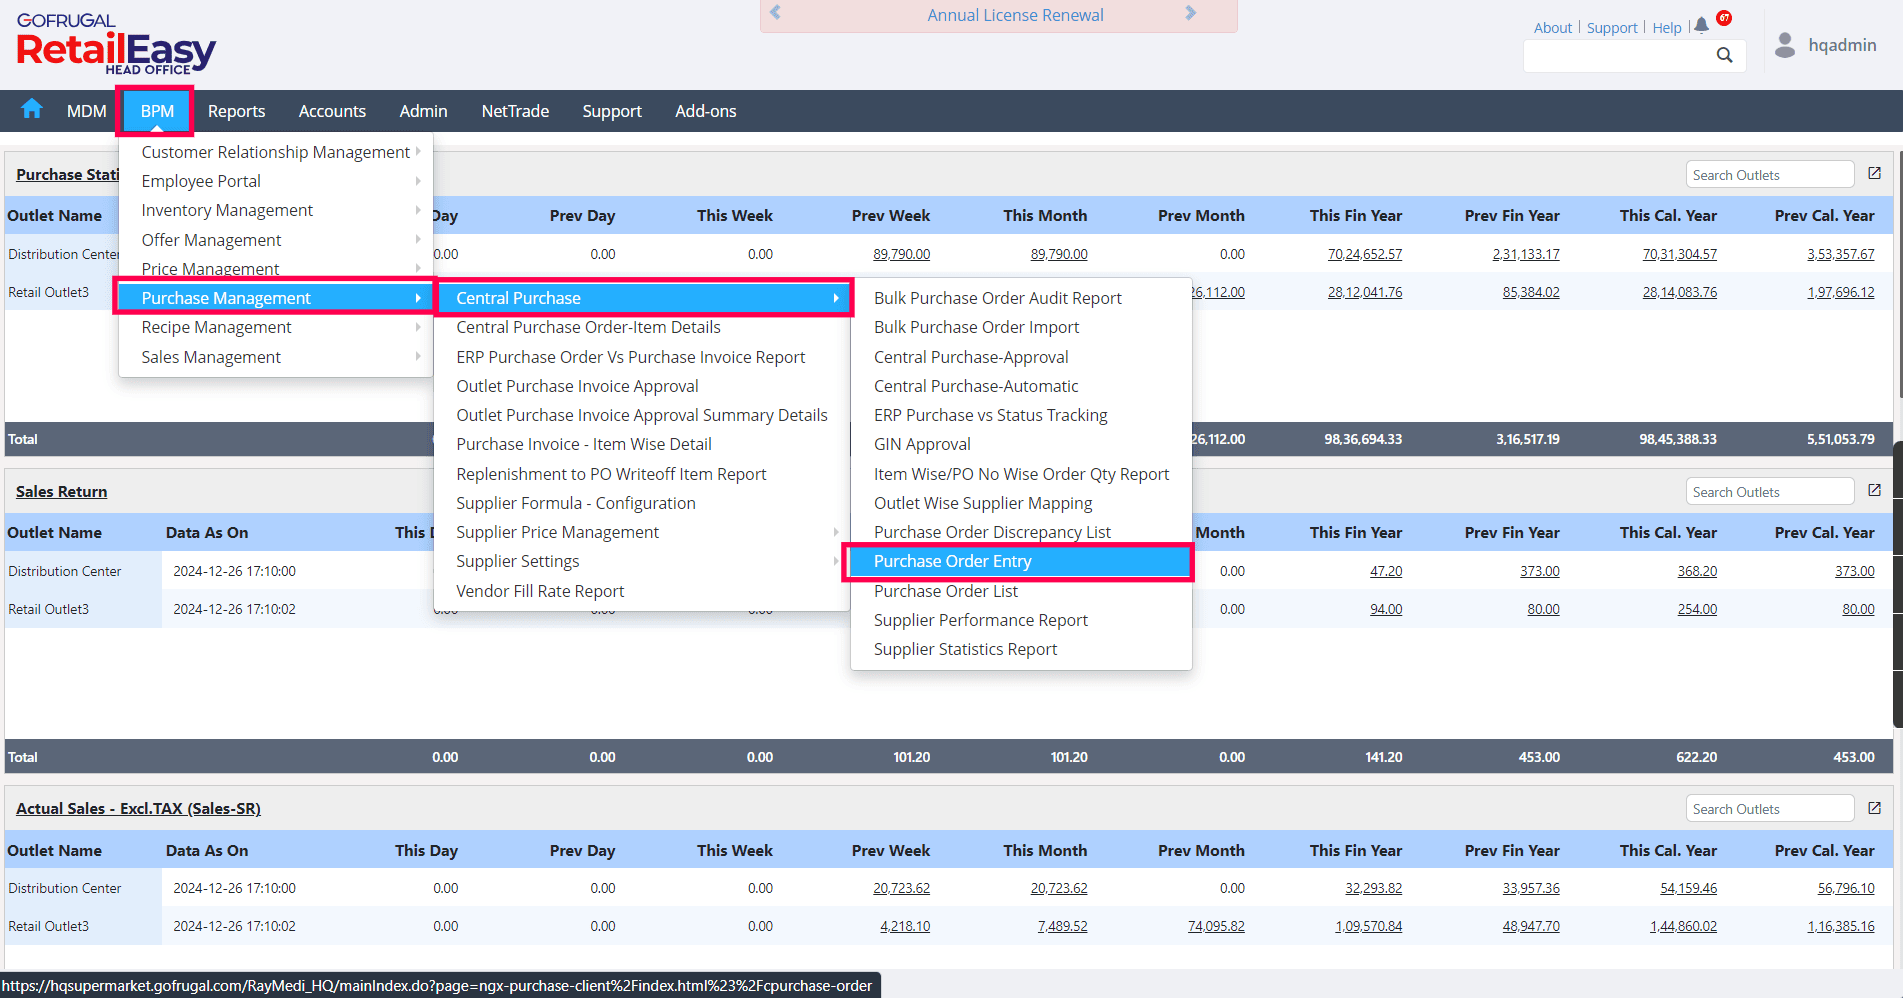This screenshot has height=998, width=1903.
Task: Open the NetTrade menu
Action: click(515, 111)
